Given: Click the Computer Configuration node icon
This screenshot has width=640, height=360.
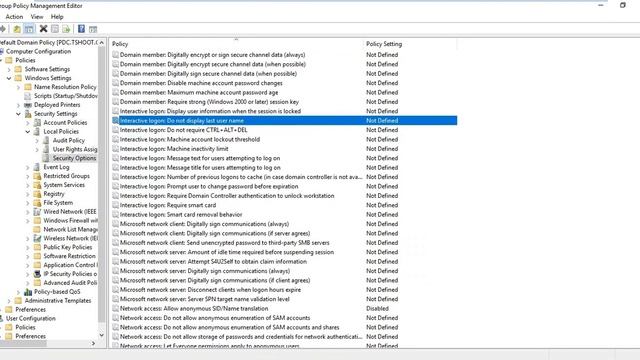Looking at the screenshot, I should coord(2,51).
